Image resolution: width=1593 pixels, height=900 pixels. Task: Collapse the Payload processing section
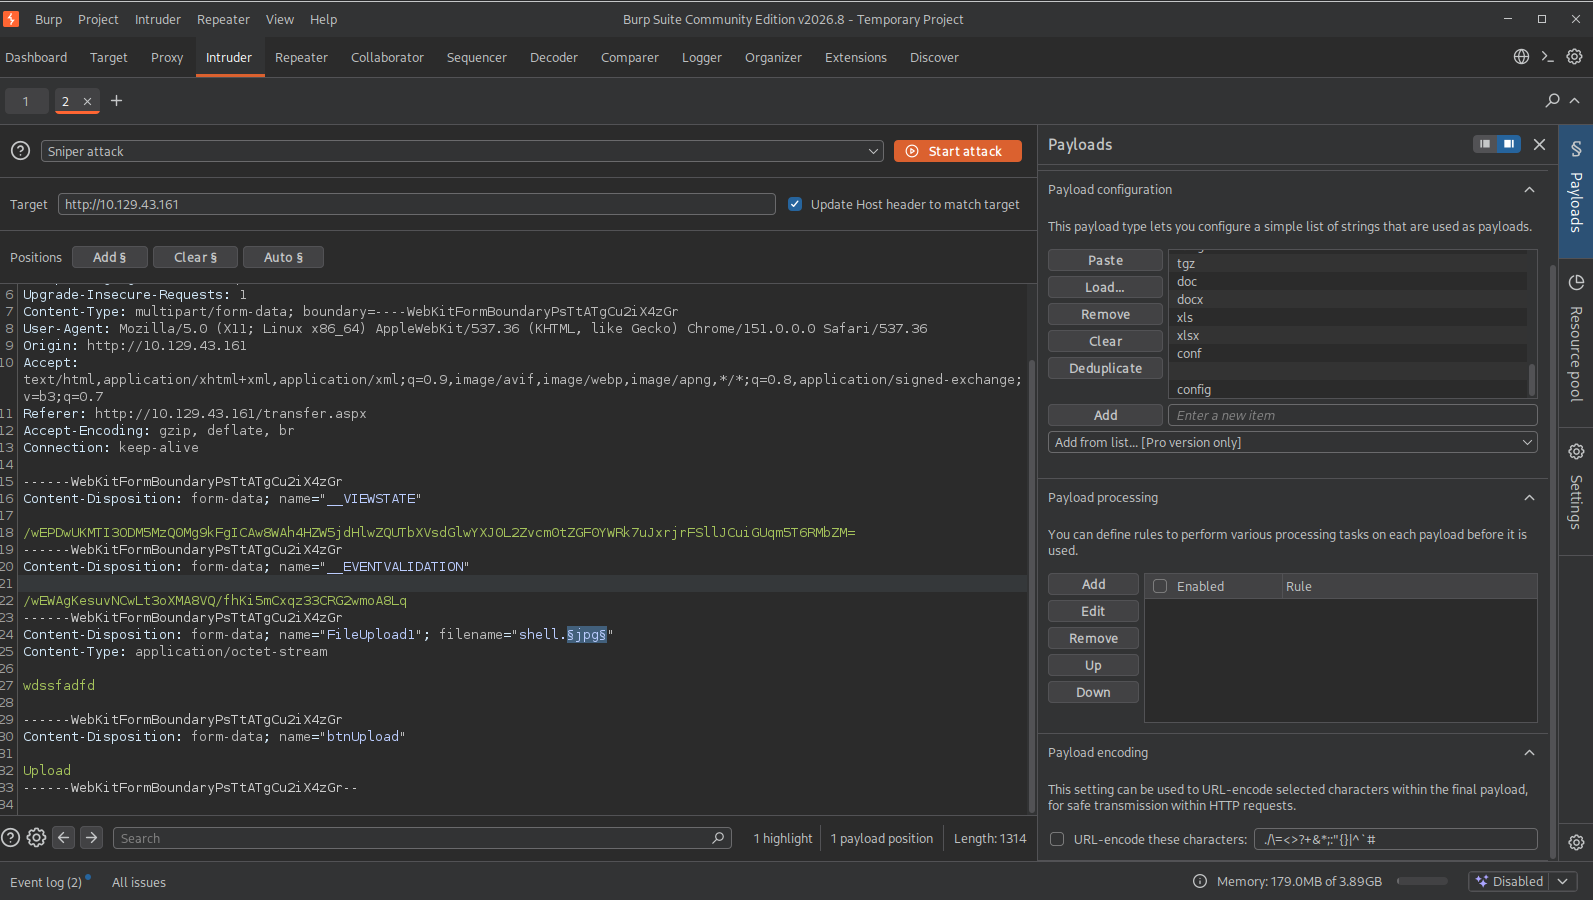[x=1529, y=498]
